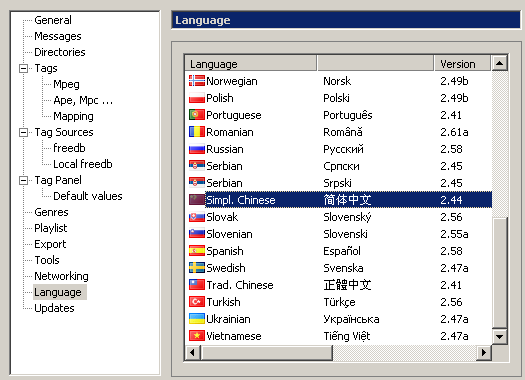The height and width of the screenshot is (380, 525).
Task: Sort by the Version column header
Action: pyautogui.click(x=463, y=64)
